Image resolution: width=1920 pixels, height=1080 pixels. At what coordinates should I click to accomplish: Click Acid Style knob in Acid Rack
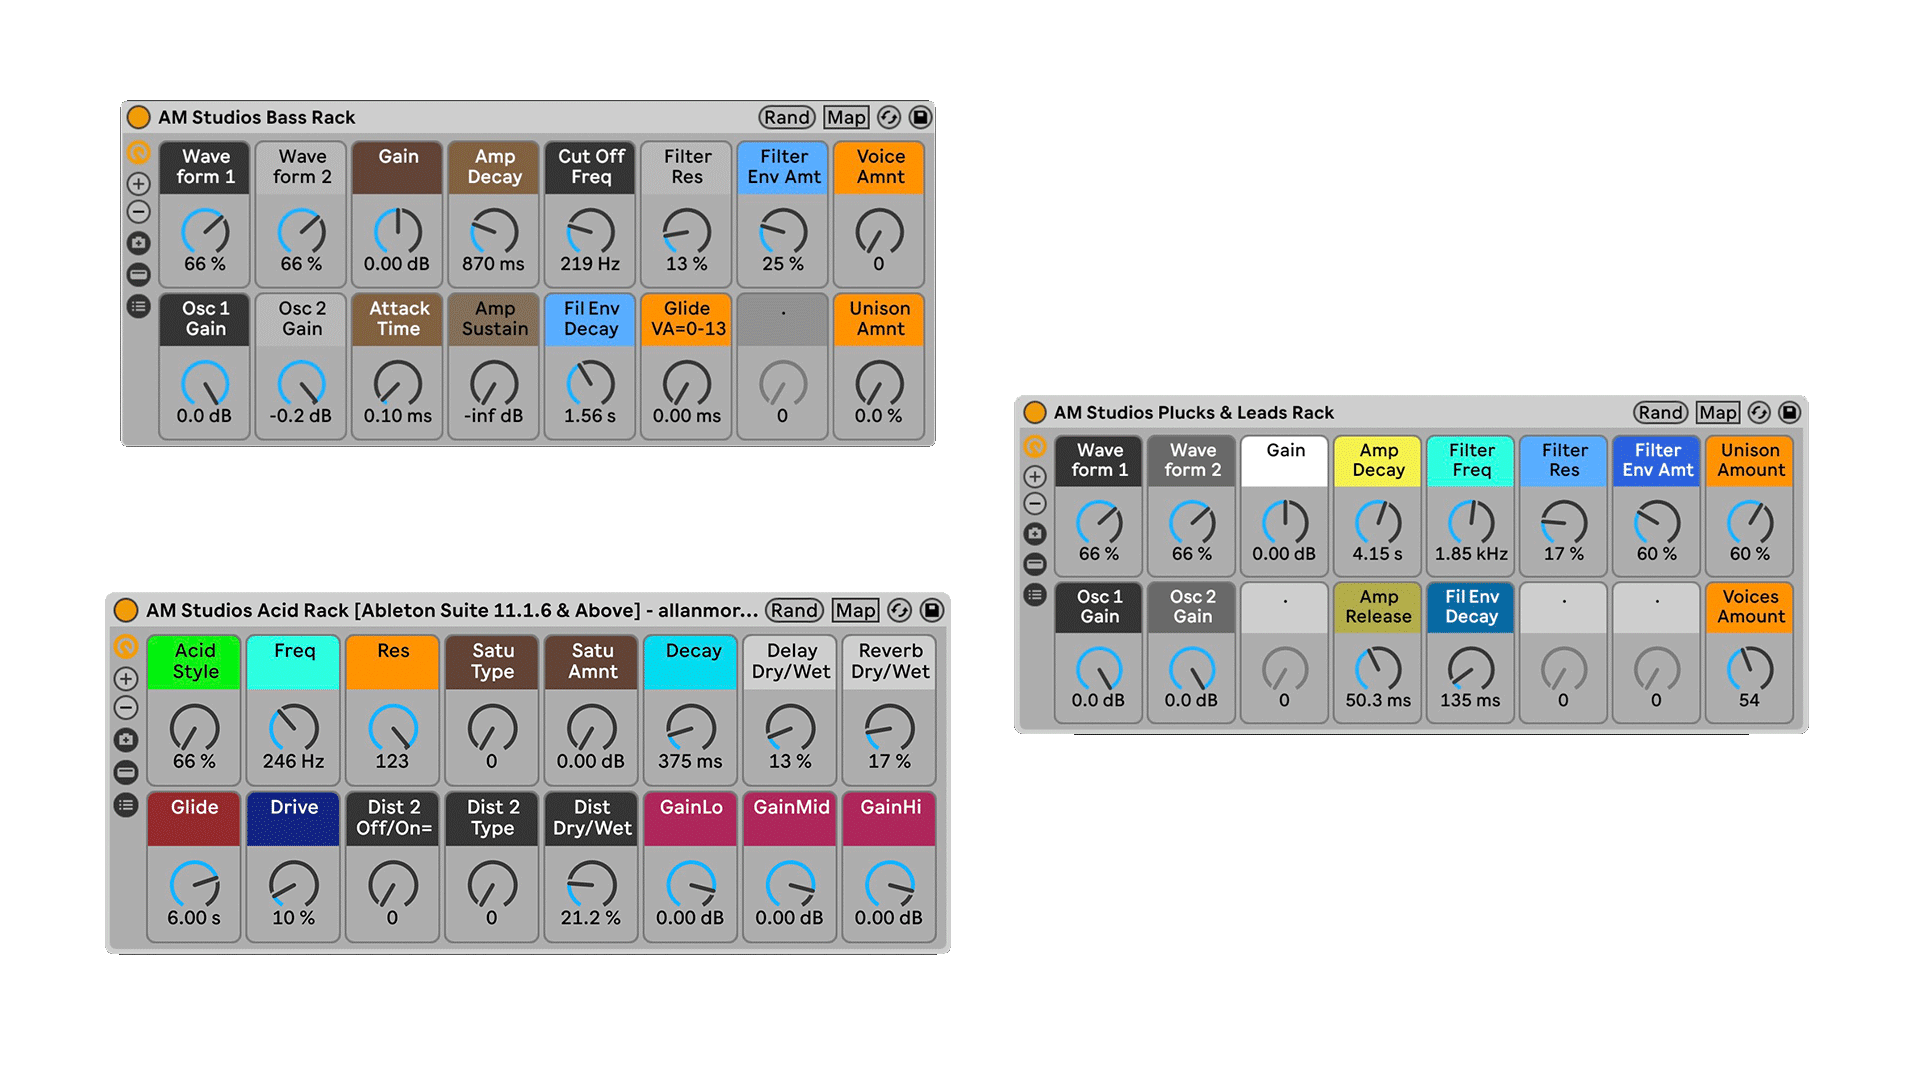click(195, 727)
